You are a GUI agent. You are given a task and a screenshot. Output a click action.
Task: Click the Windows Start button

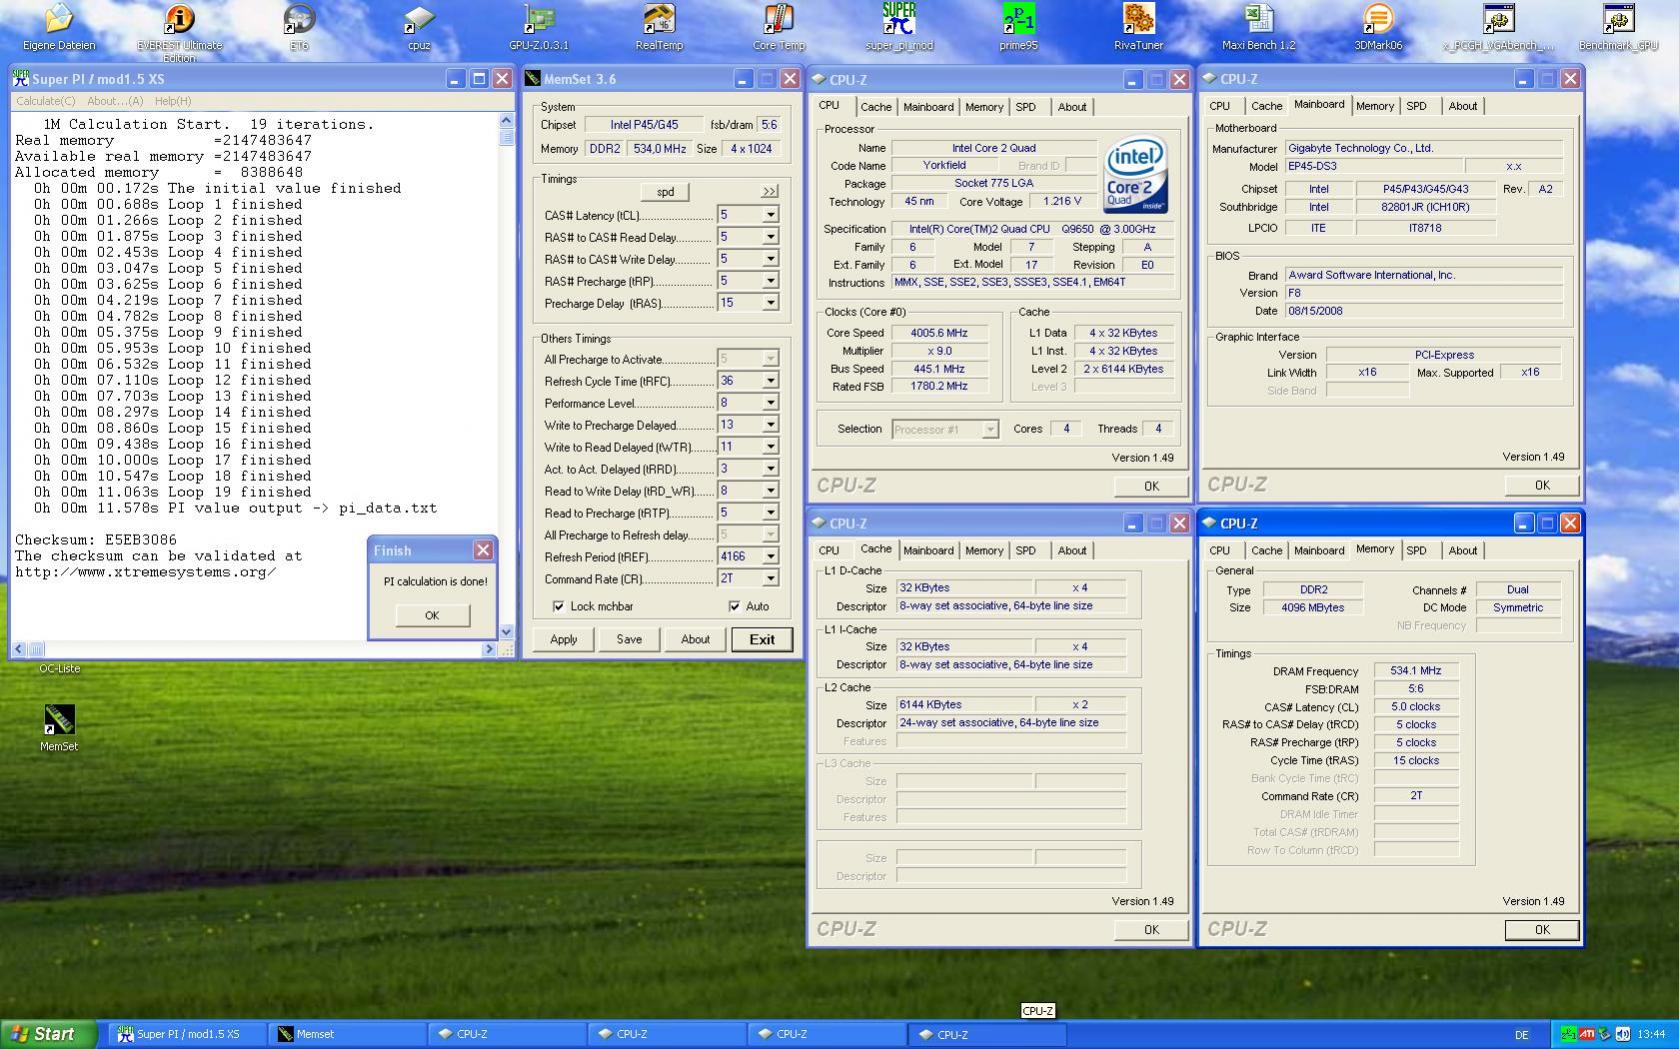[48, 1034]
